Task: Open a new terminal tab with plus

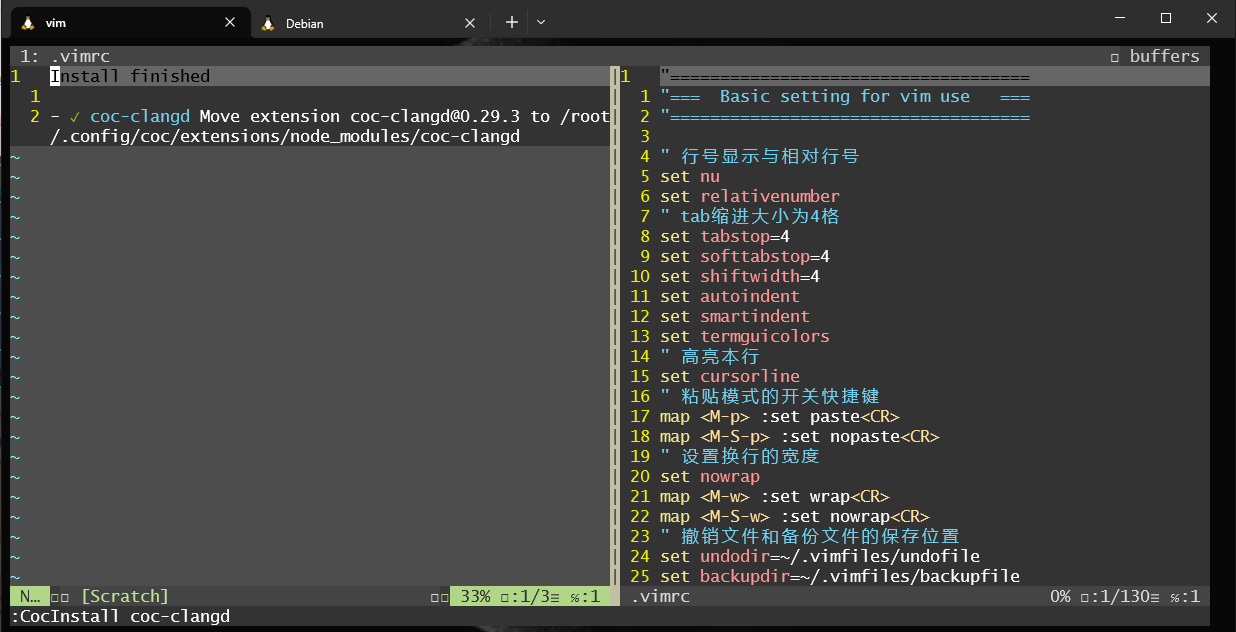Action: click(x=511, y=22)
